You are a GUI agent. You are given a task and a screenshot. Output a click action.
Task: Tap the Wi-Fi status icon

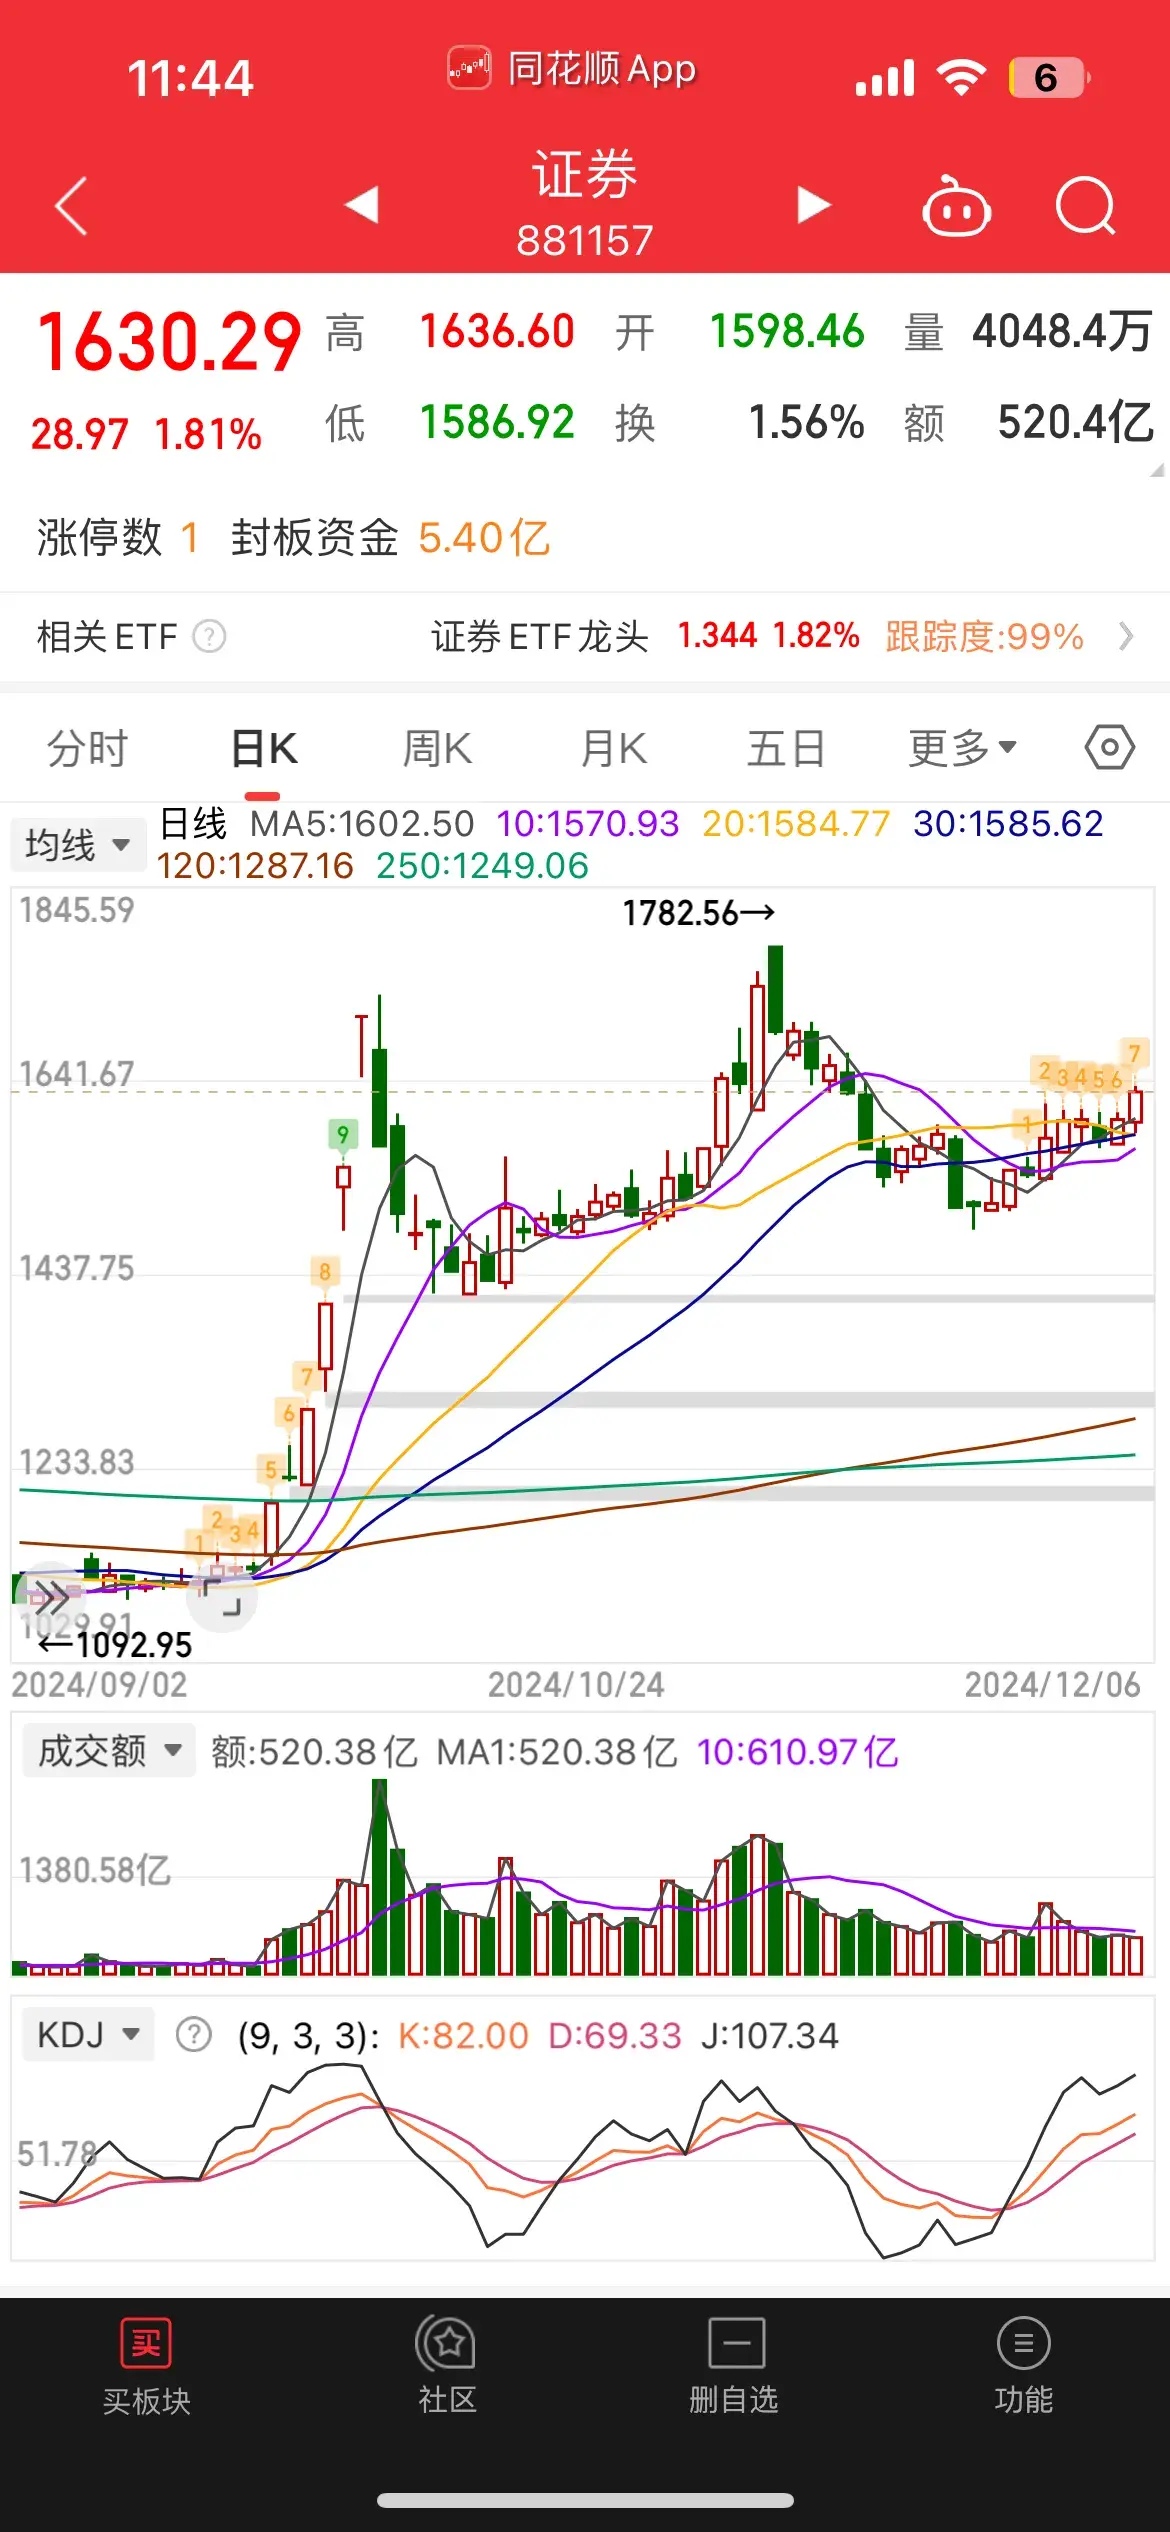click(x=961, y=77)
